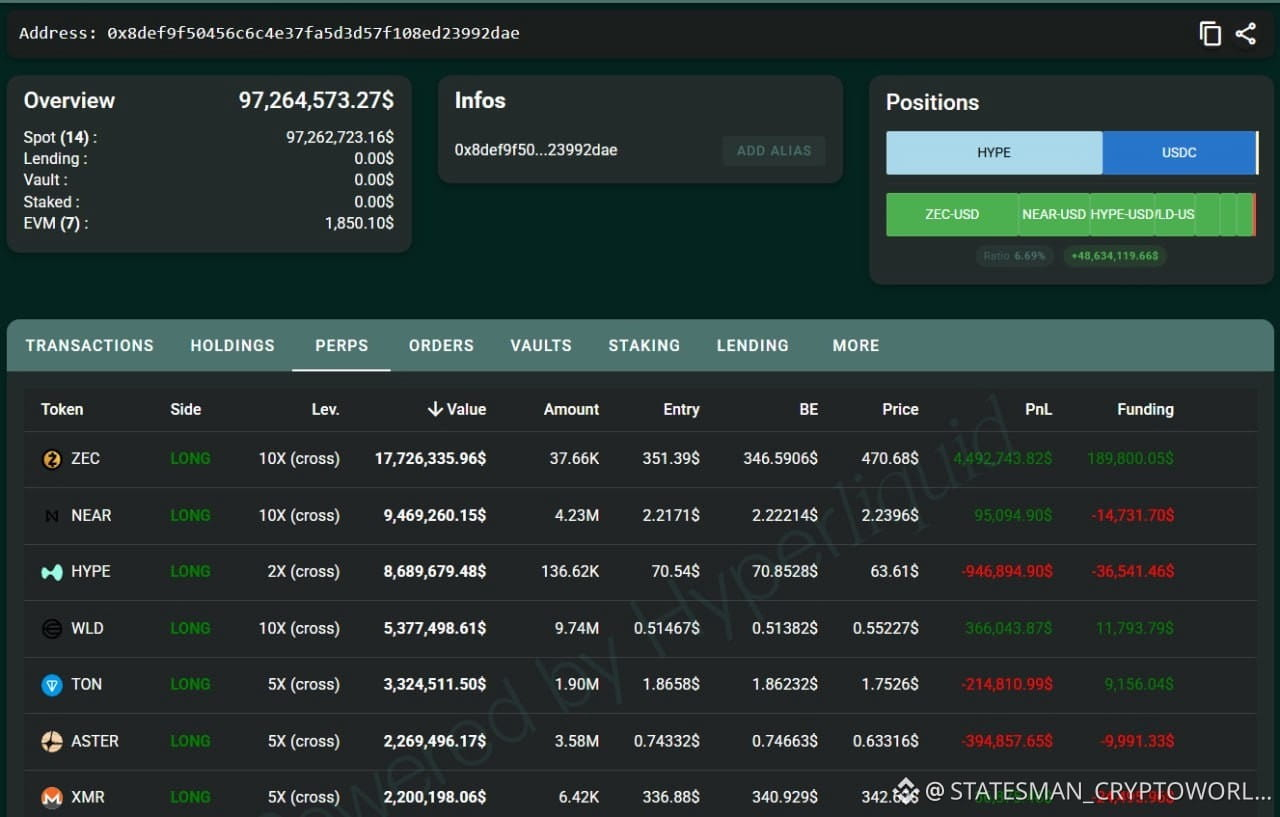Click the NEAR position value 9,469,260.15$

tap(435, 515)
